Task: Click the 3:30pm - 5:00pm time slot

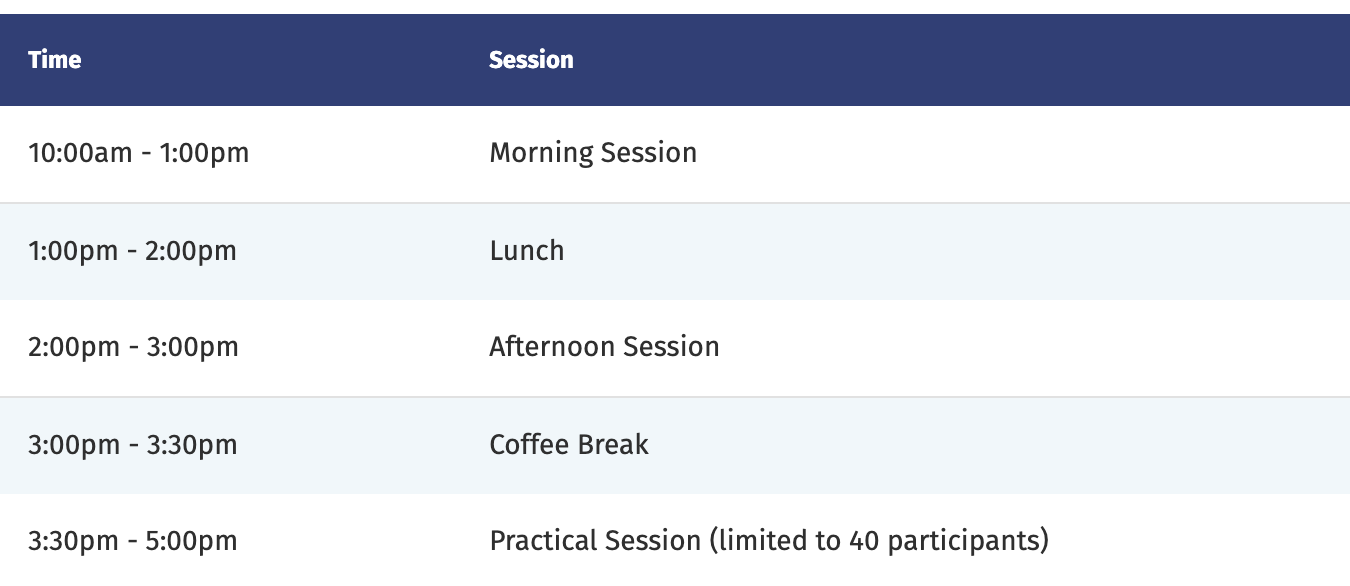Action: [133, 541]
